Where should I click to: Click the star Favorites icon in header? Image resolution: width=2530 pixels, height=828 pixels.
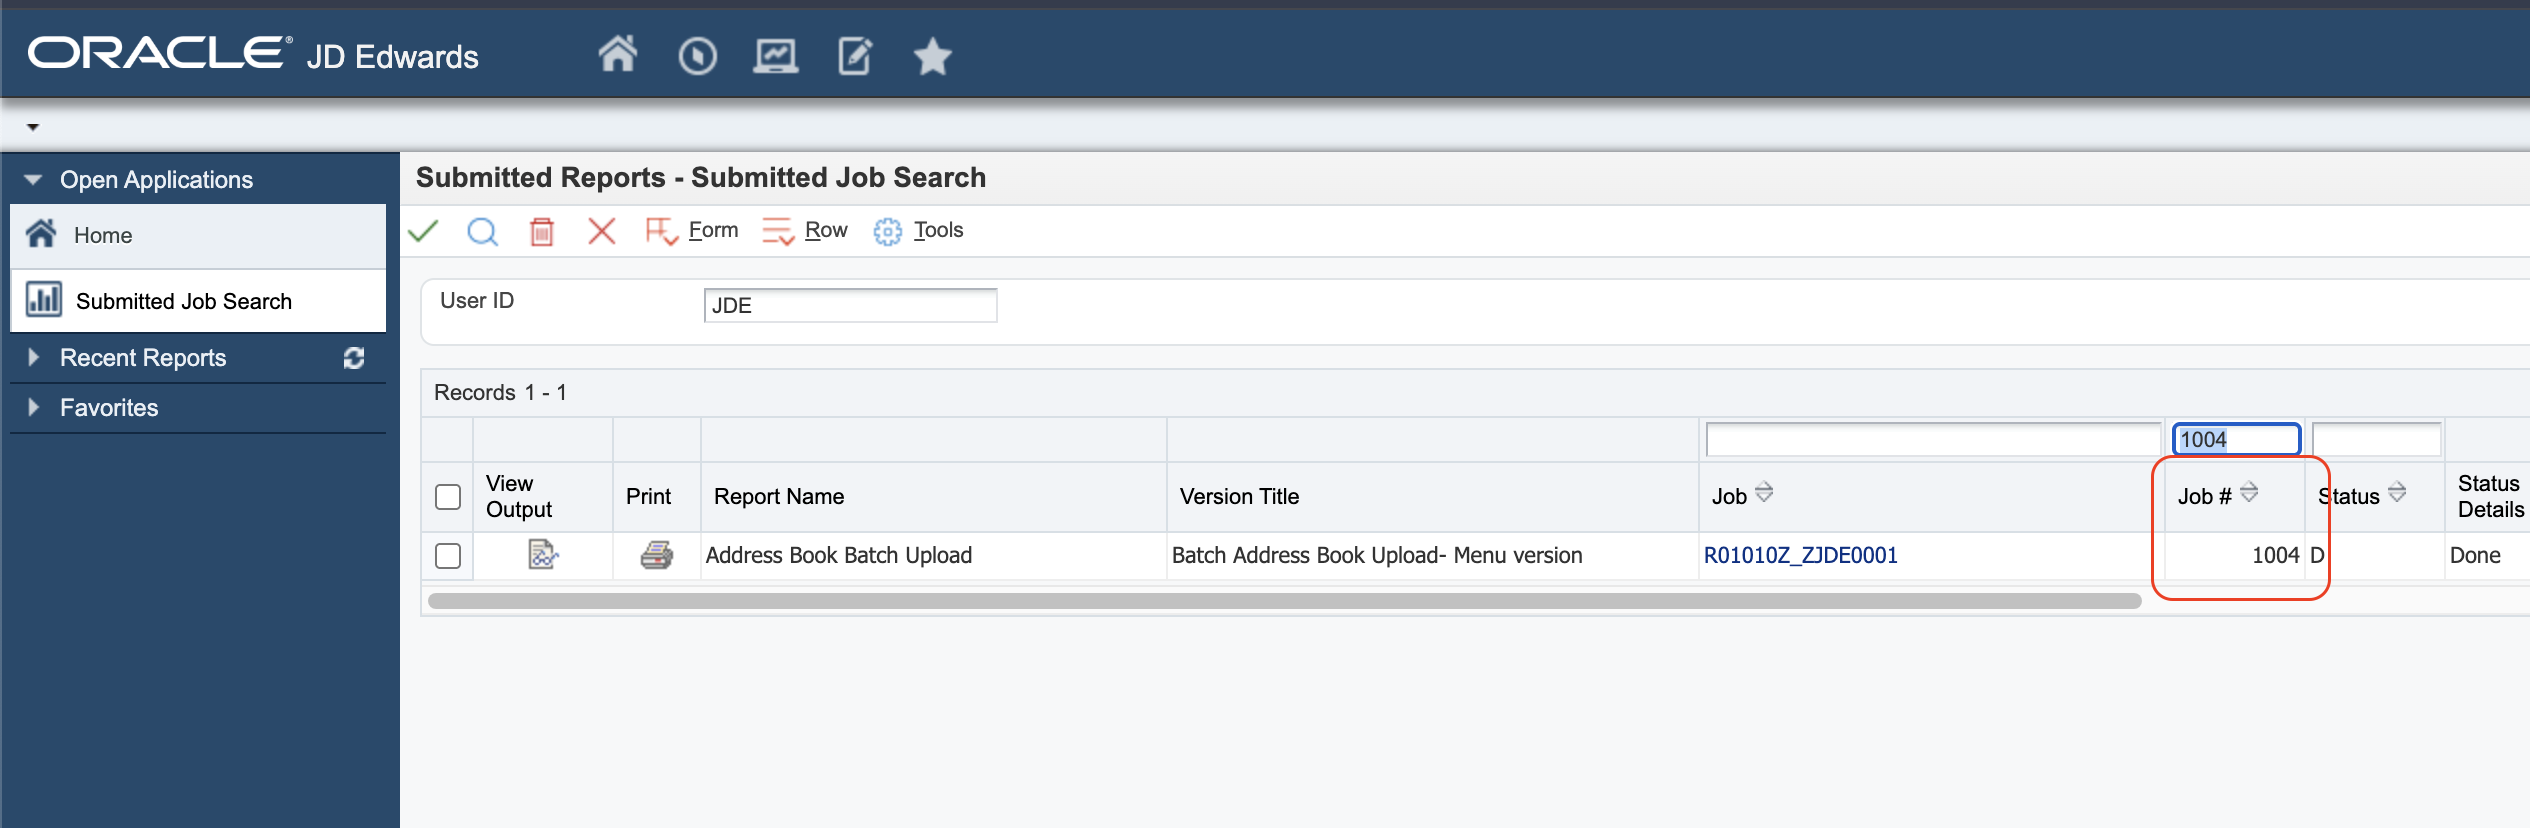click(932, 56)
